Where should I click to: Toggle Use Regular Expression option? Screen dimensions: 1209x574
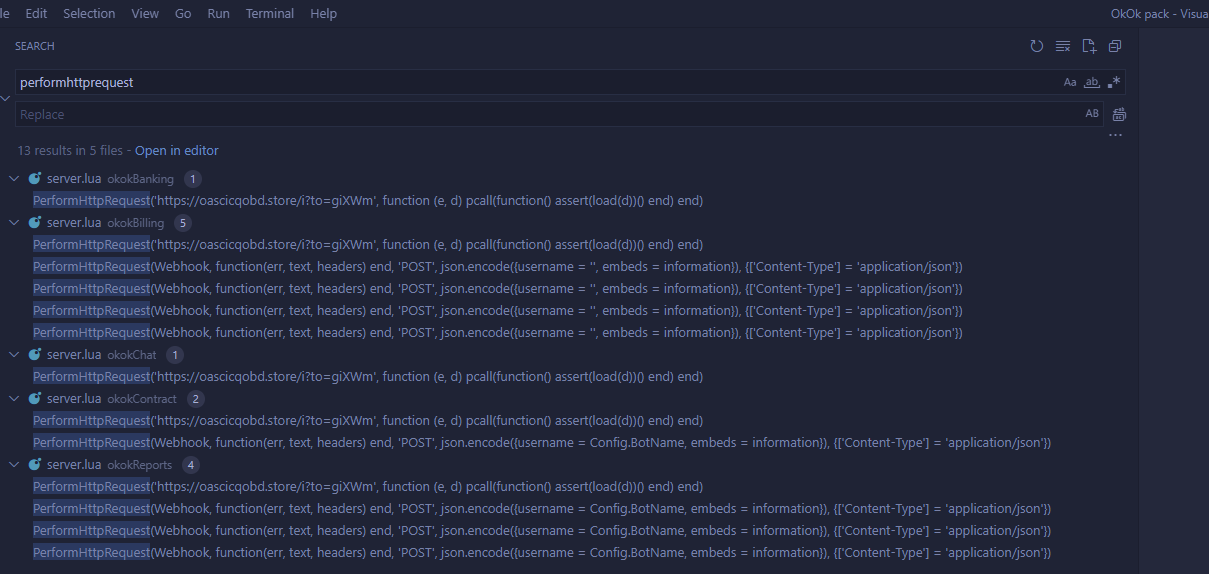1114,82
